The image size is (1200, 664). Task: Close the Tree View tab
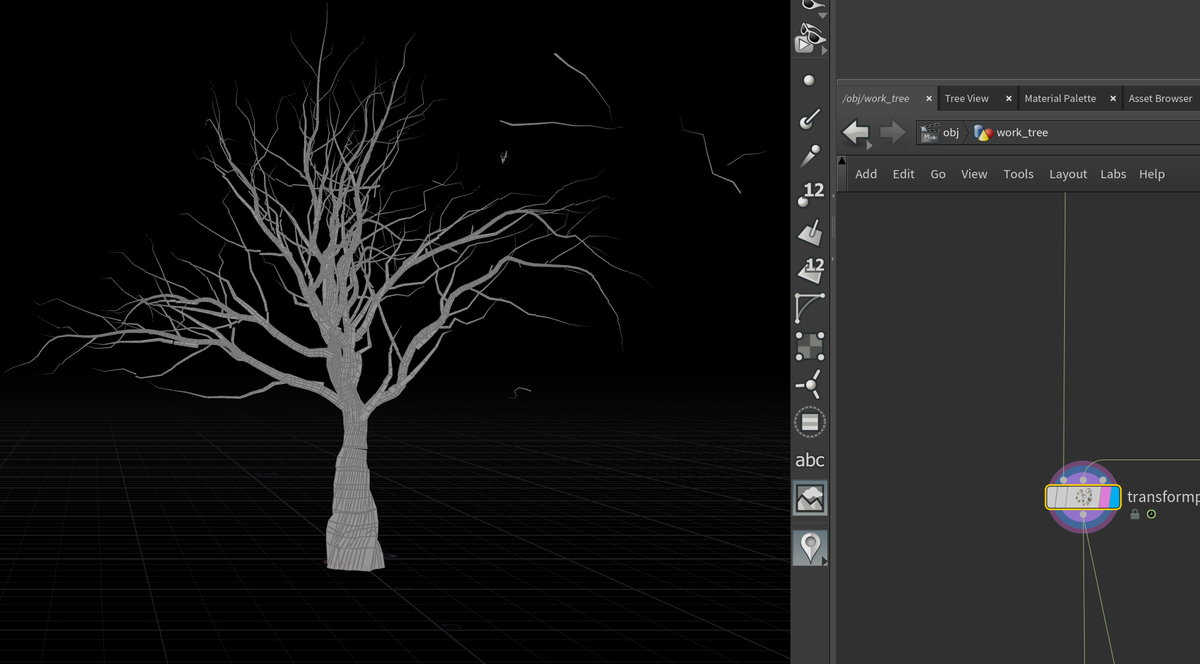click(x=1009, y=98)
